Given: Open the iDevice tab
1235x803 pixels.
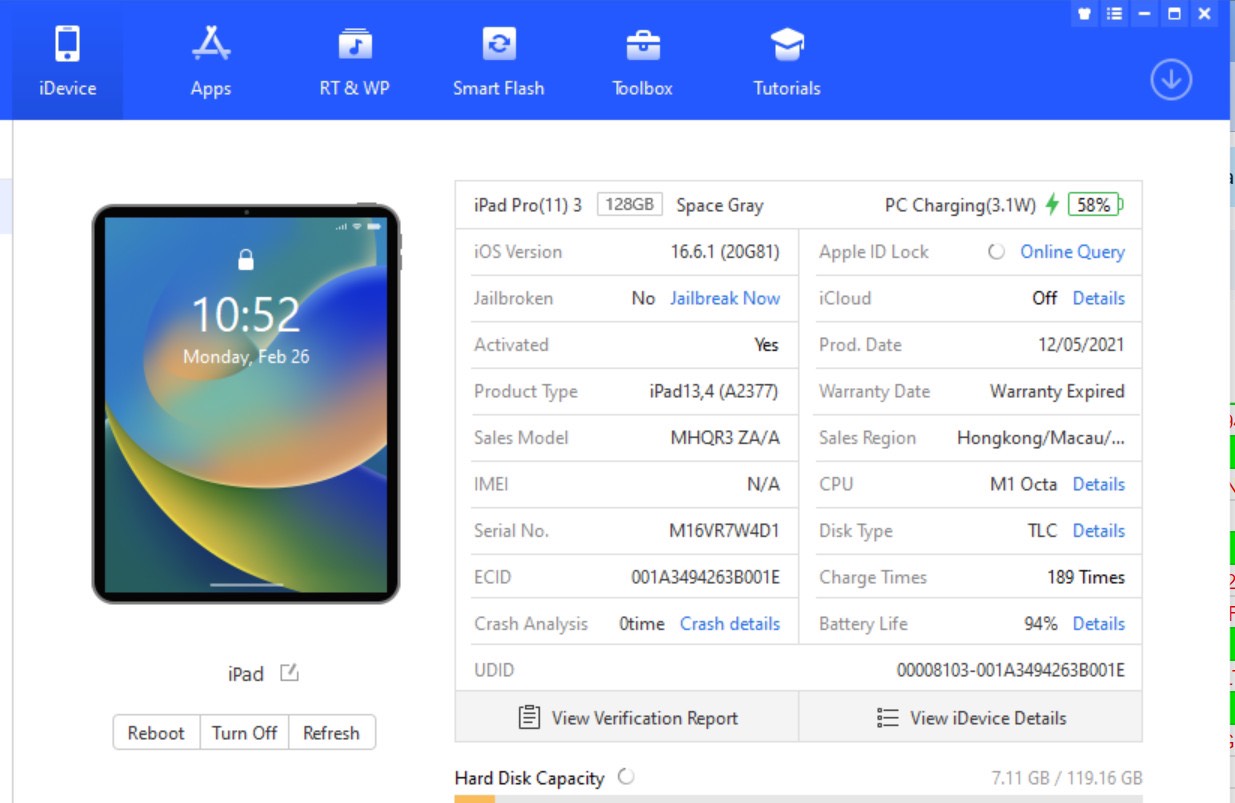Looking at the screenshot, I should click(68, 62).
